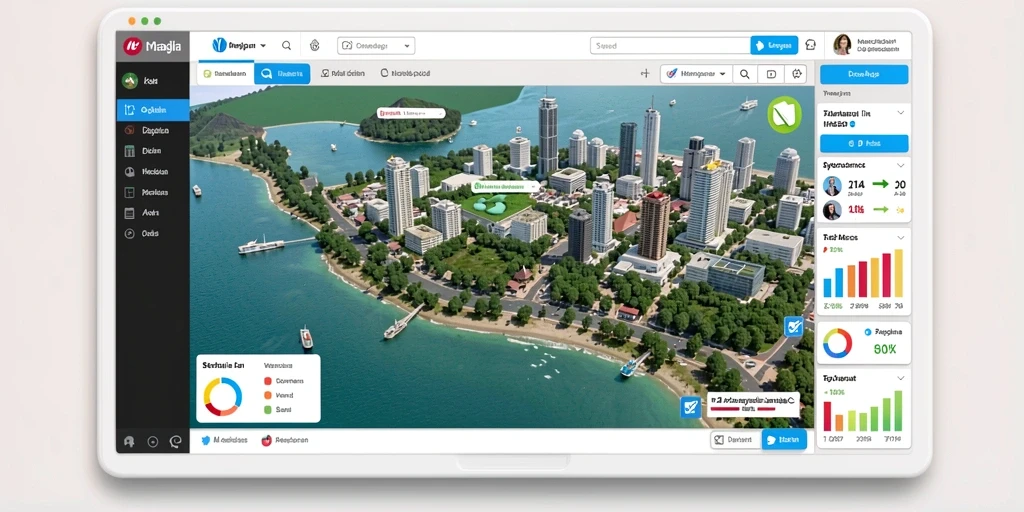
Task: Click the red round icon in bottom bar
Action: [x=266, y=441]
